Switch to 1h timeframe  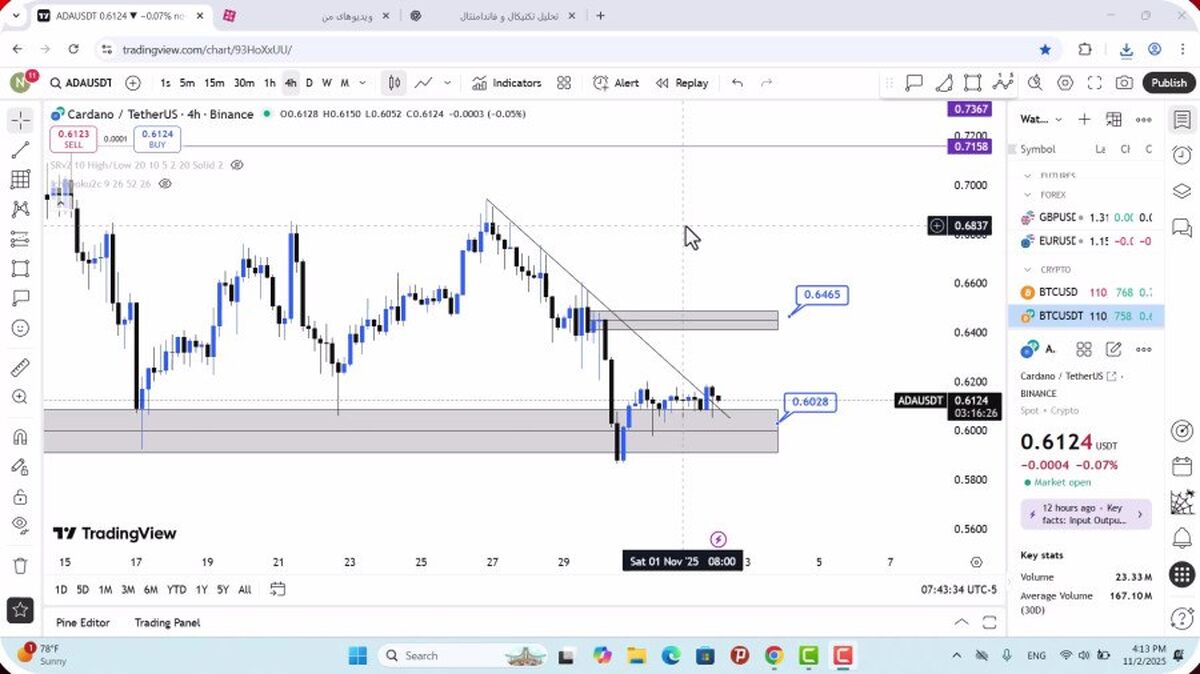click(270, 83)
